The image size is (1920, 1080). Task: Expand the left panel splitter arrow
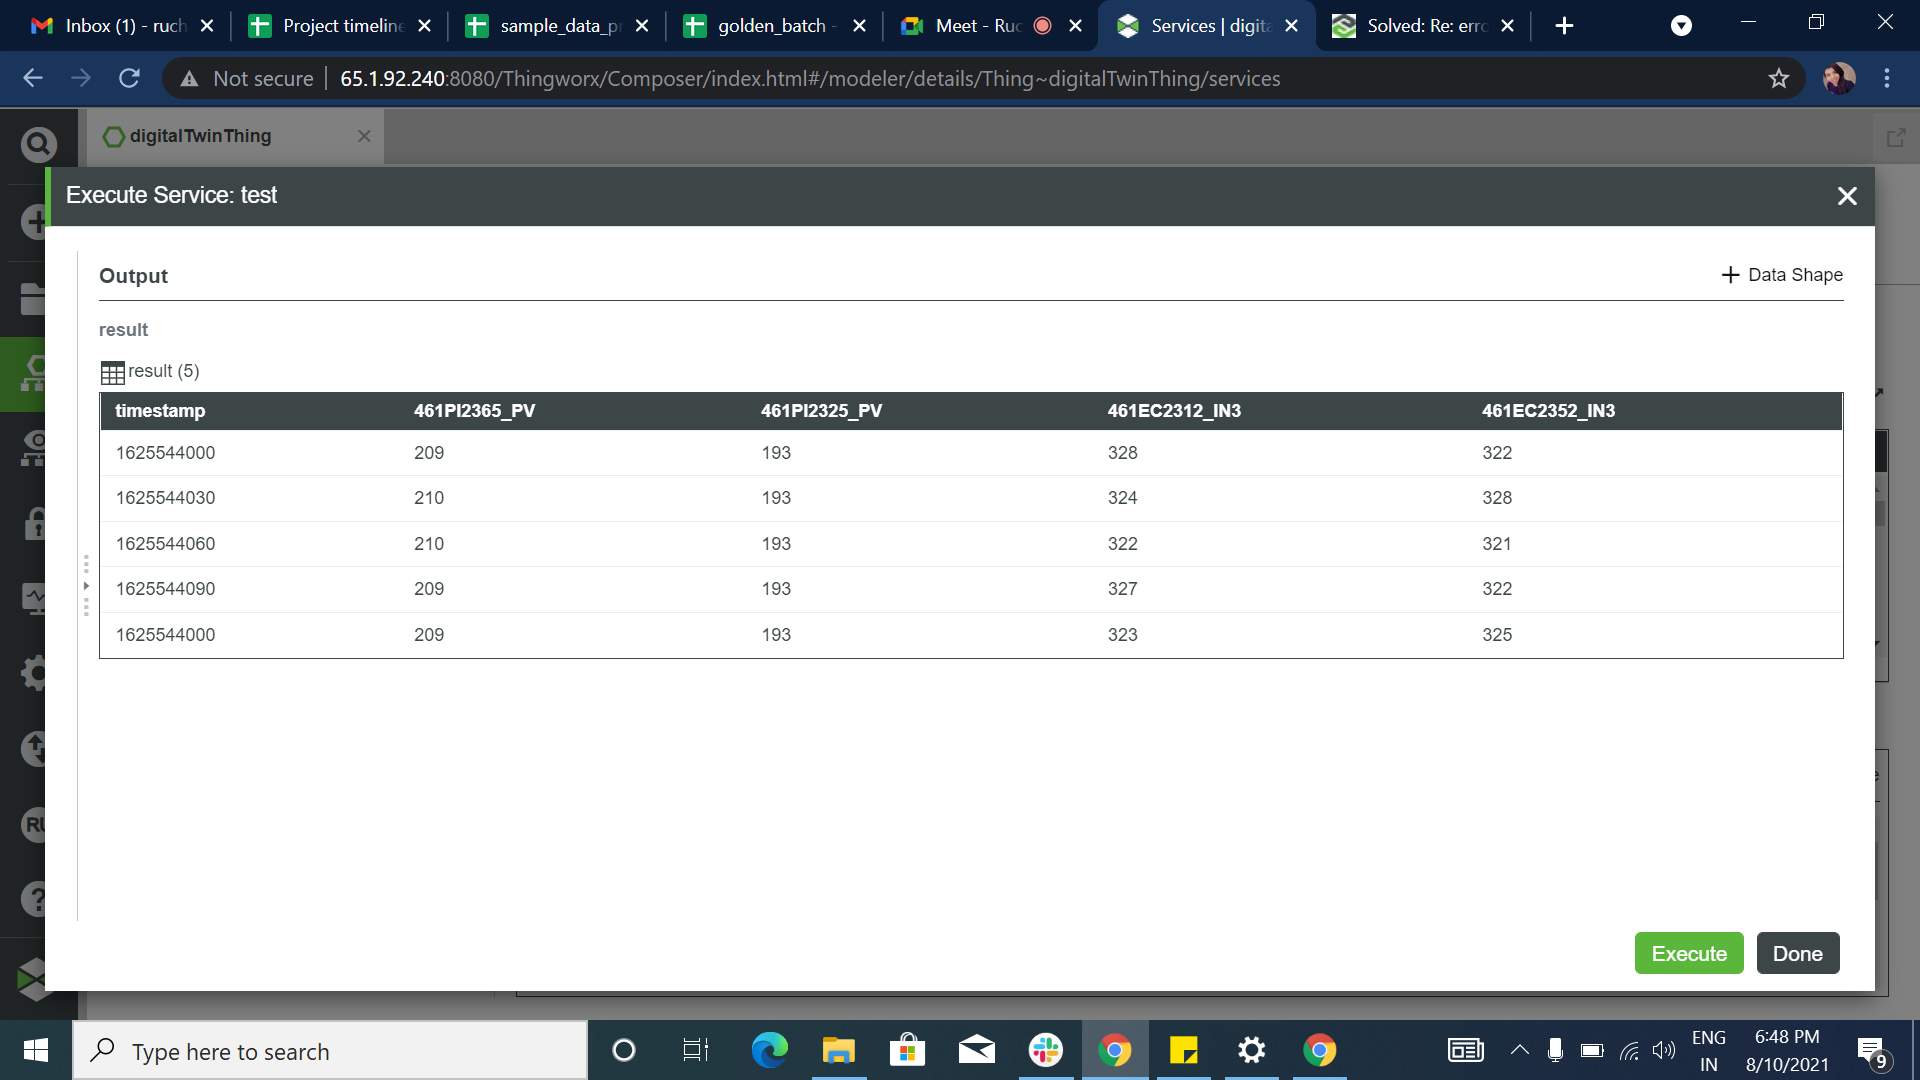coord(86,586)
